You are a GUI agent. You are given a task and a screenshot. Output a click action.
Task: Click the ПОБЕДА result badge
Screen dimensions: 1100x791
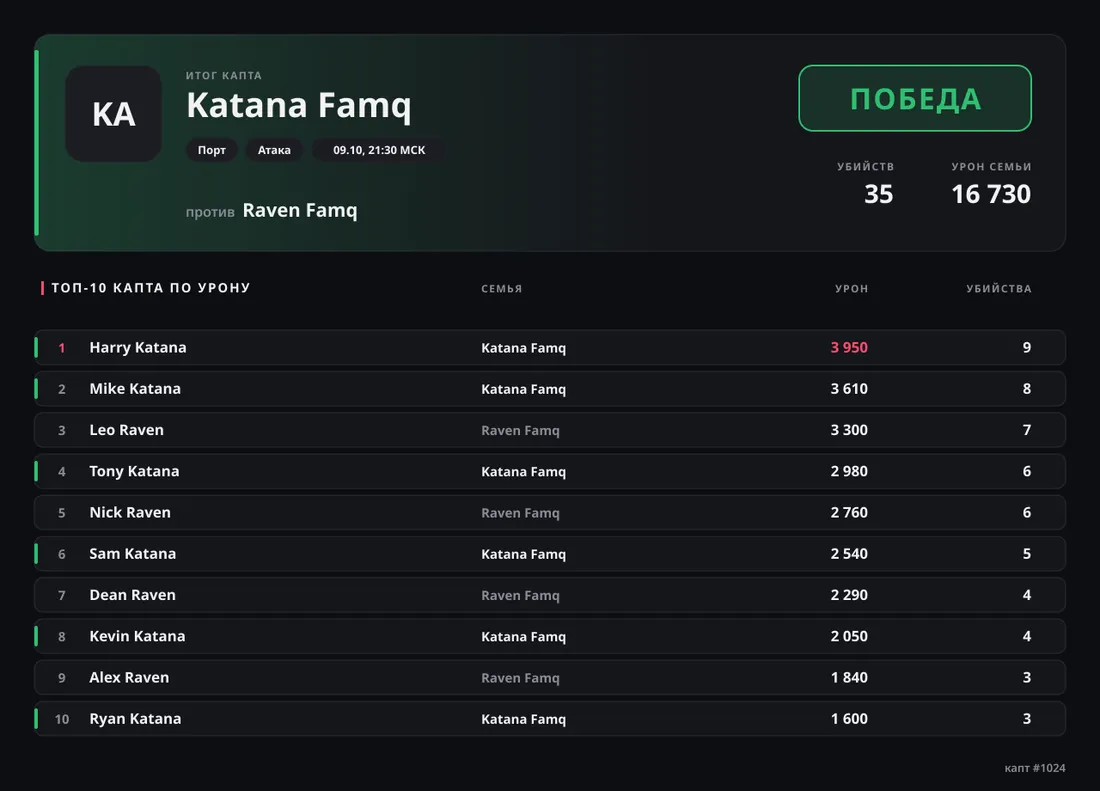point(915,98)
